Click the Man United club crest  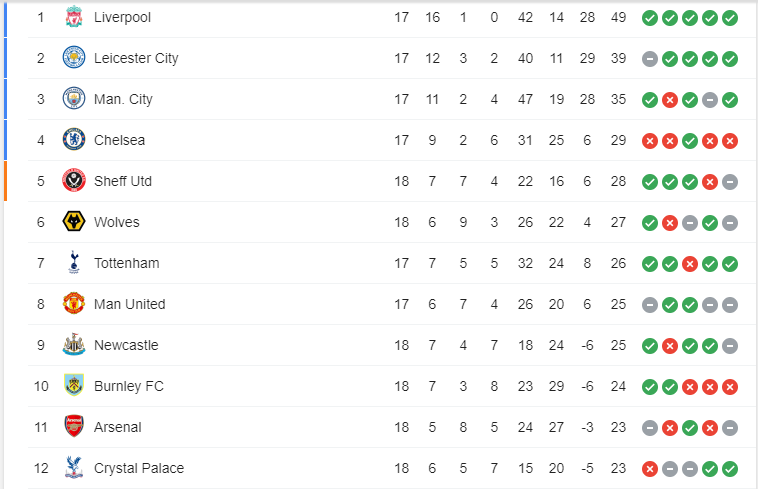point(74,304)
